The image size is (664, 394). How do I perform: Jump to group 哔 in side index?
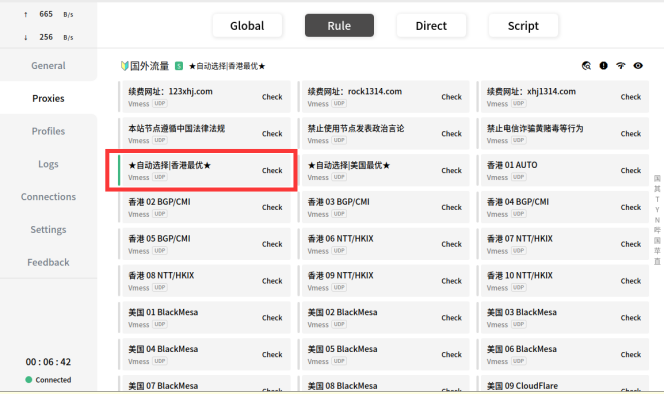point(657,230)
